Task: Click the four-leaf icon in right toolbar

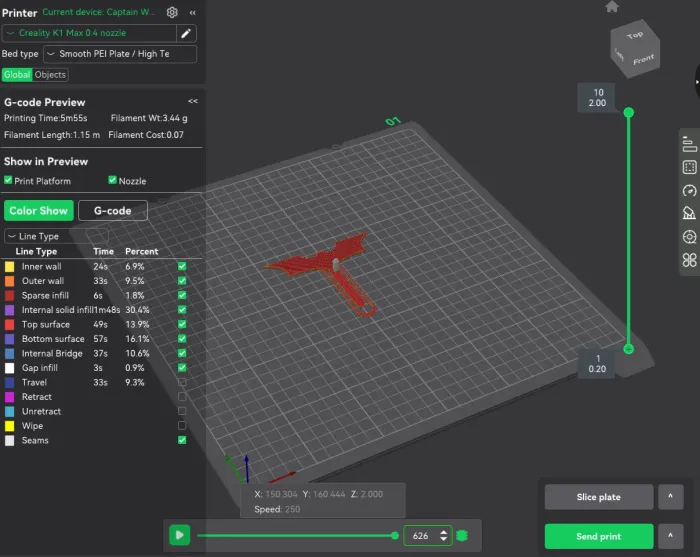Action: pyautogui.click(x=689, y=260)
